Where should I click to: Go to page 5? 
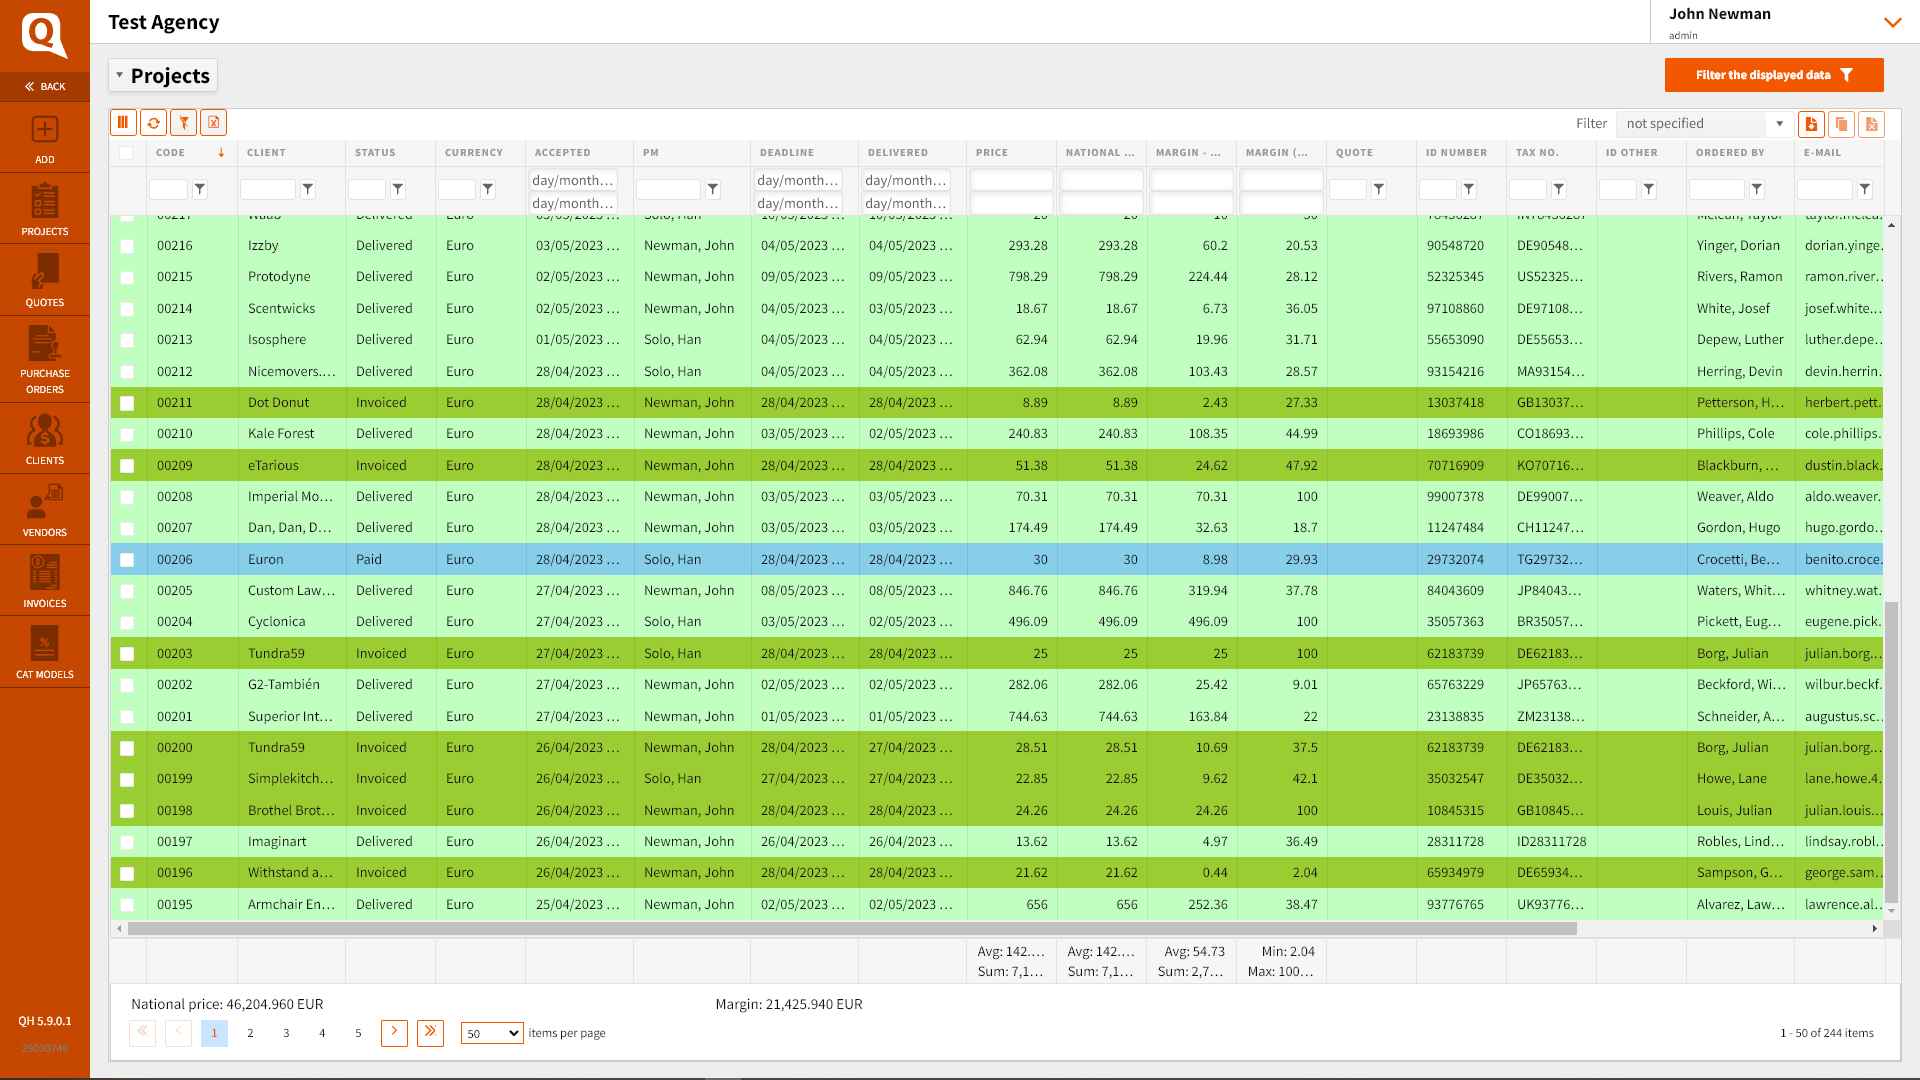(x=358, y=1033)
